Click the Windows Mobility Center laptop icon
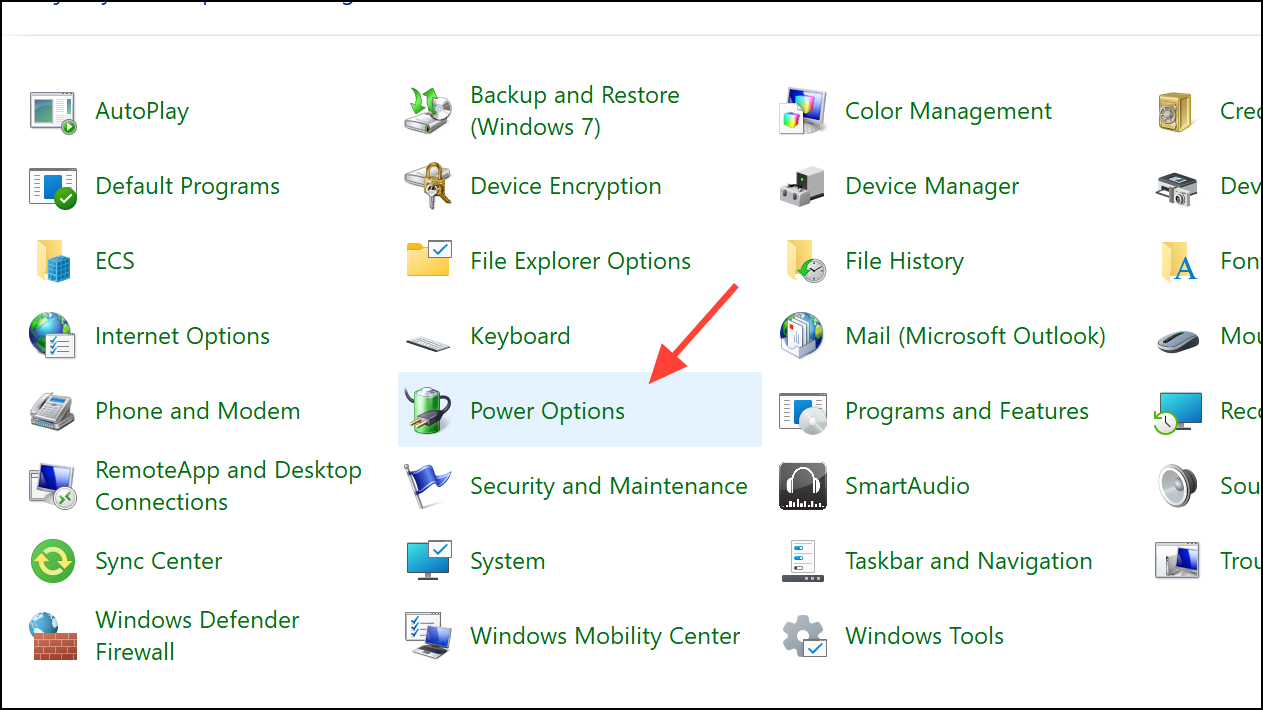Screen dimensions: 1263x710 pos(428,635)
